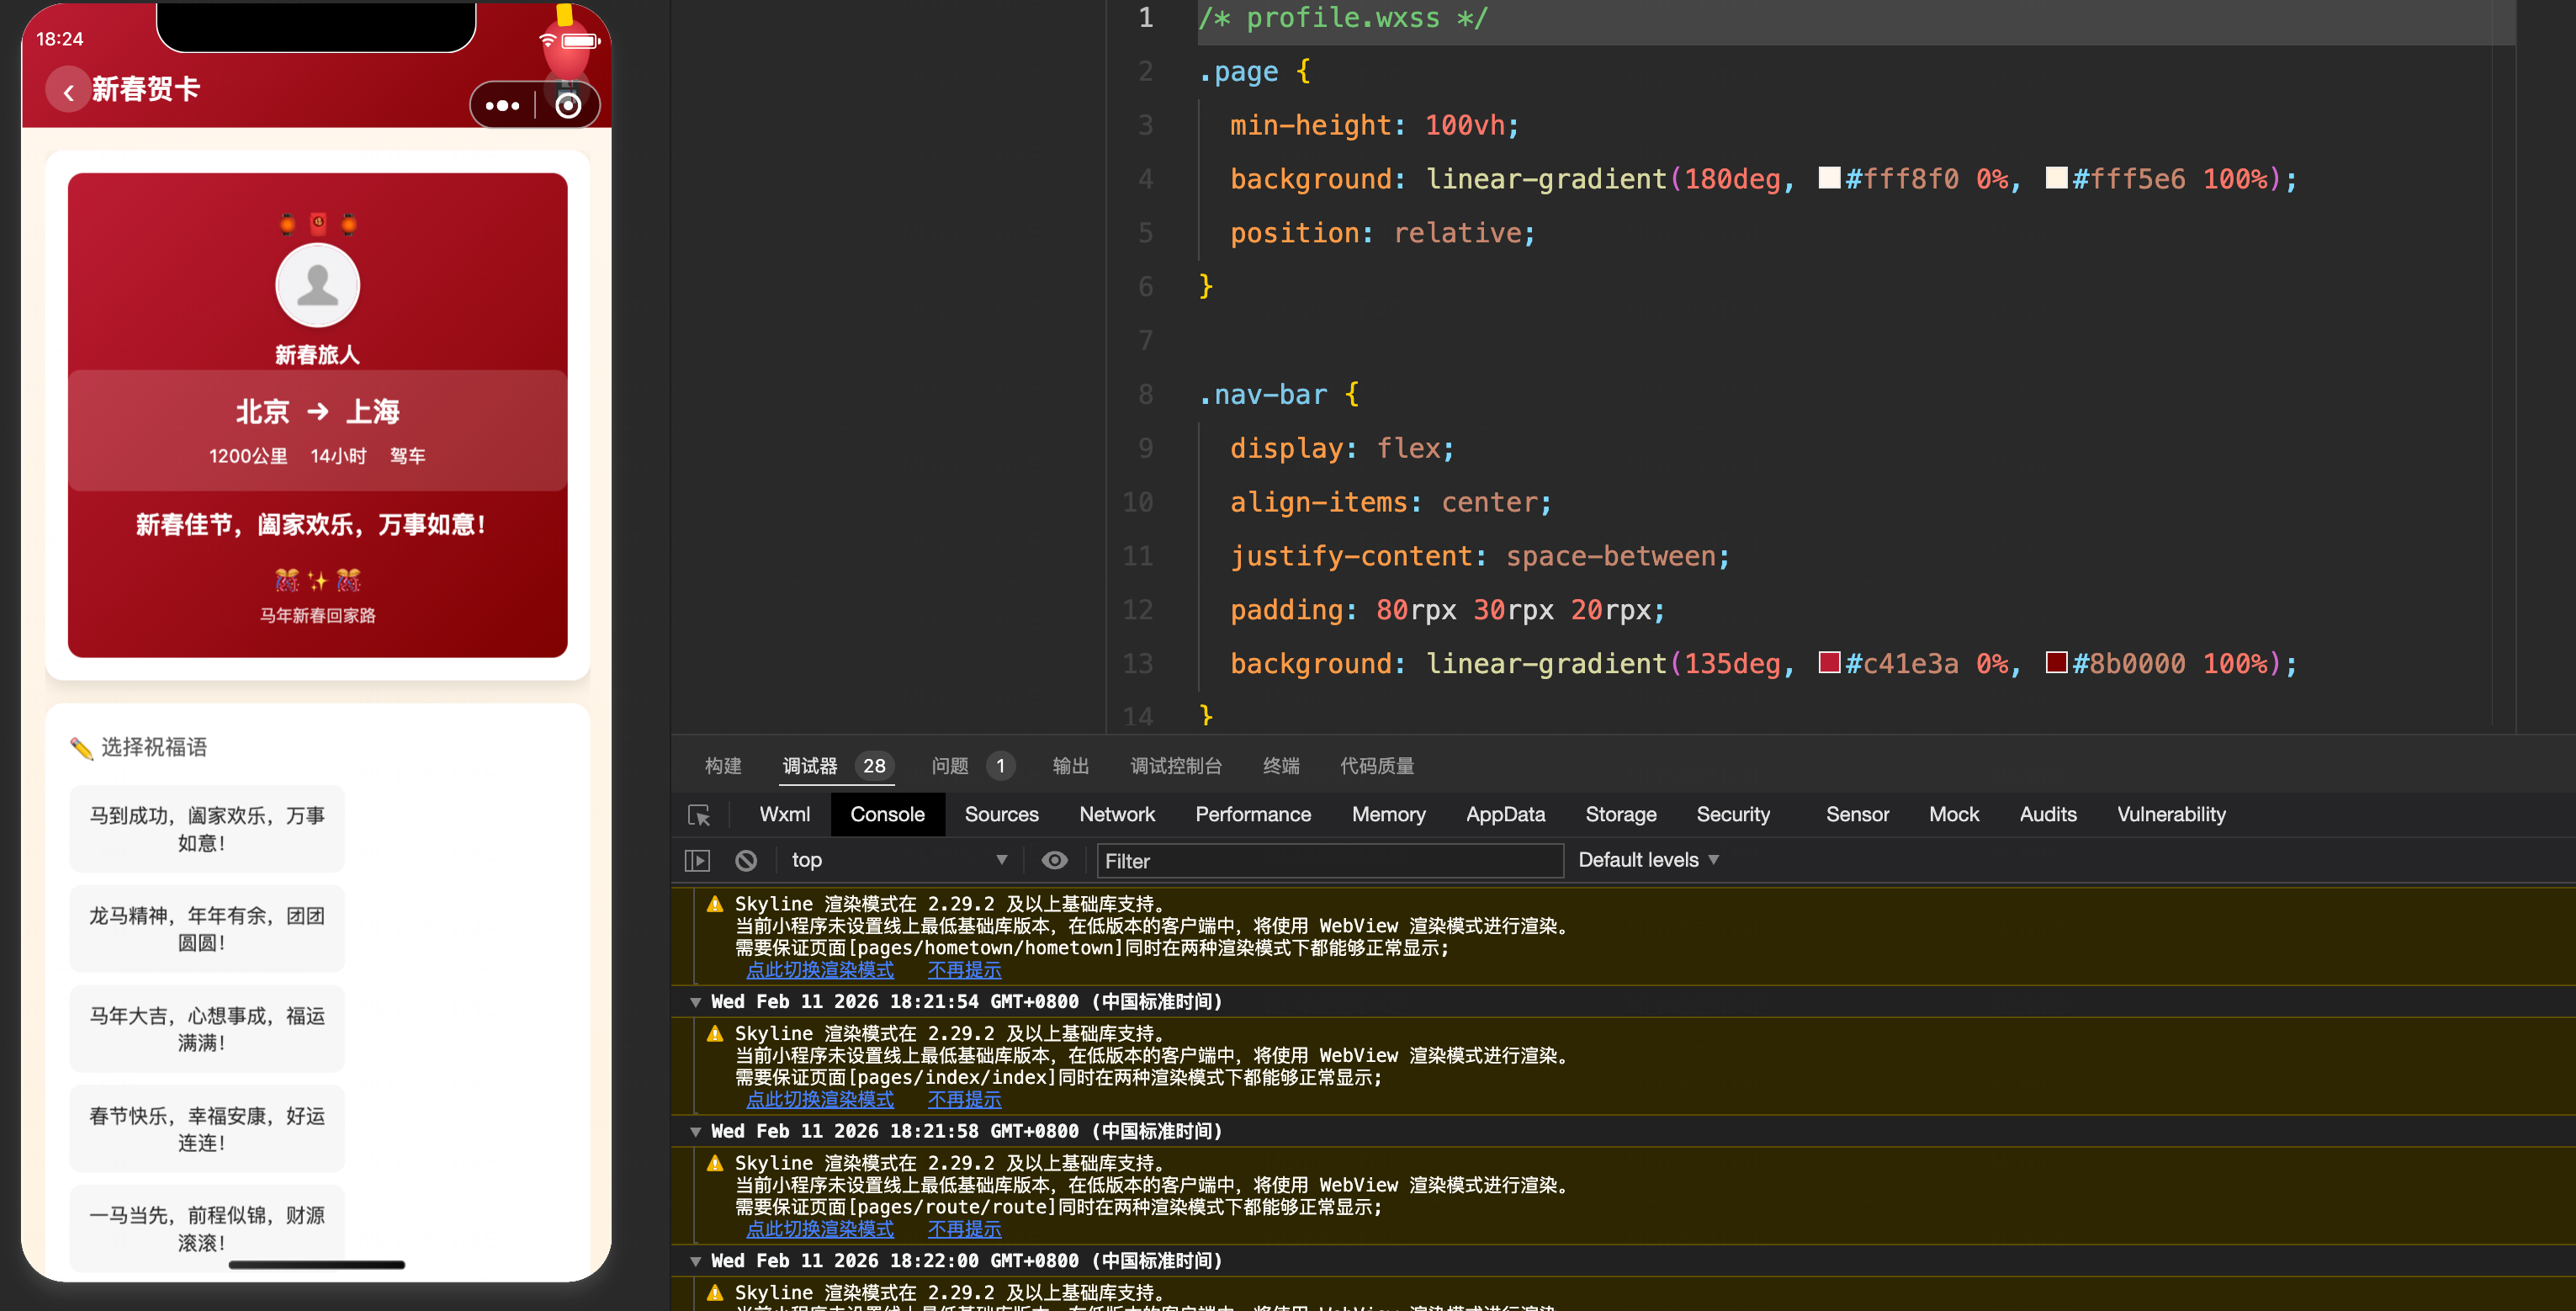Select the 马年大吉 blessing option
The width and height of the screenshot is (2576, 1311).
pyautogui.click(x=207, y=1028)
